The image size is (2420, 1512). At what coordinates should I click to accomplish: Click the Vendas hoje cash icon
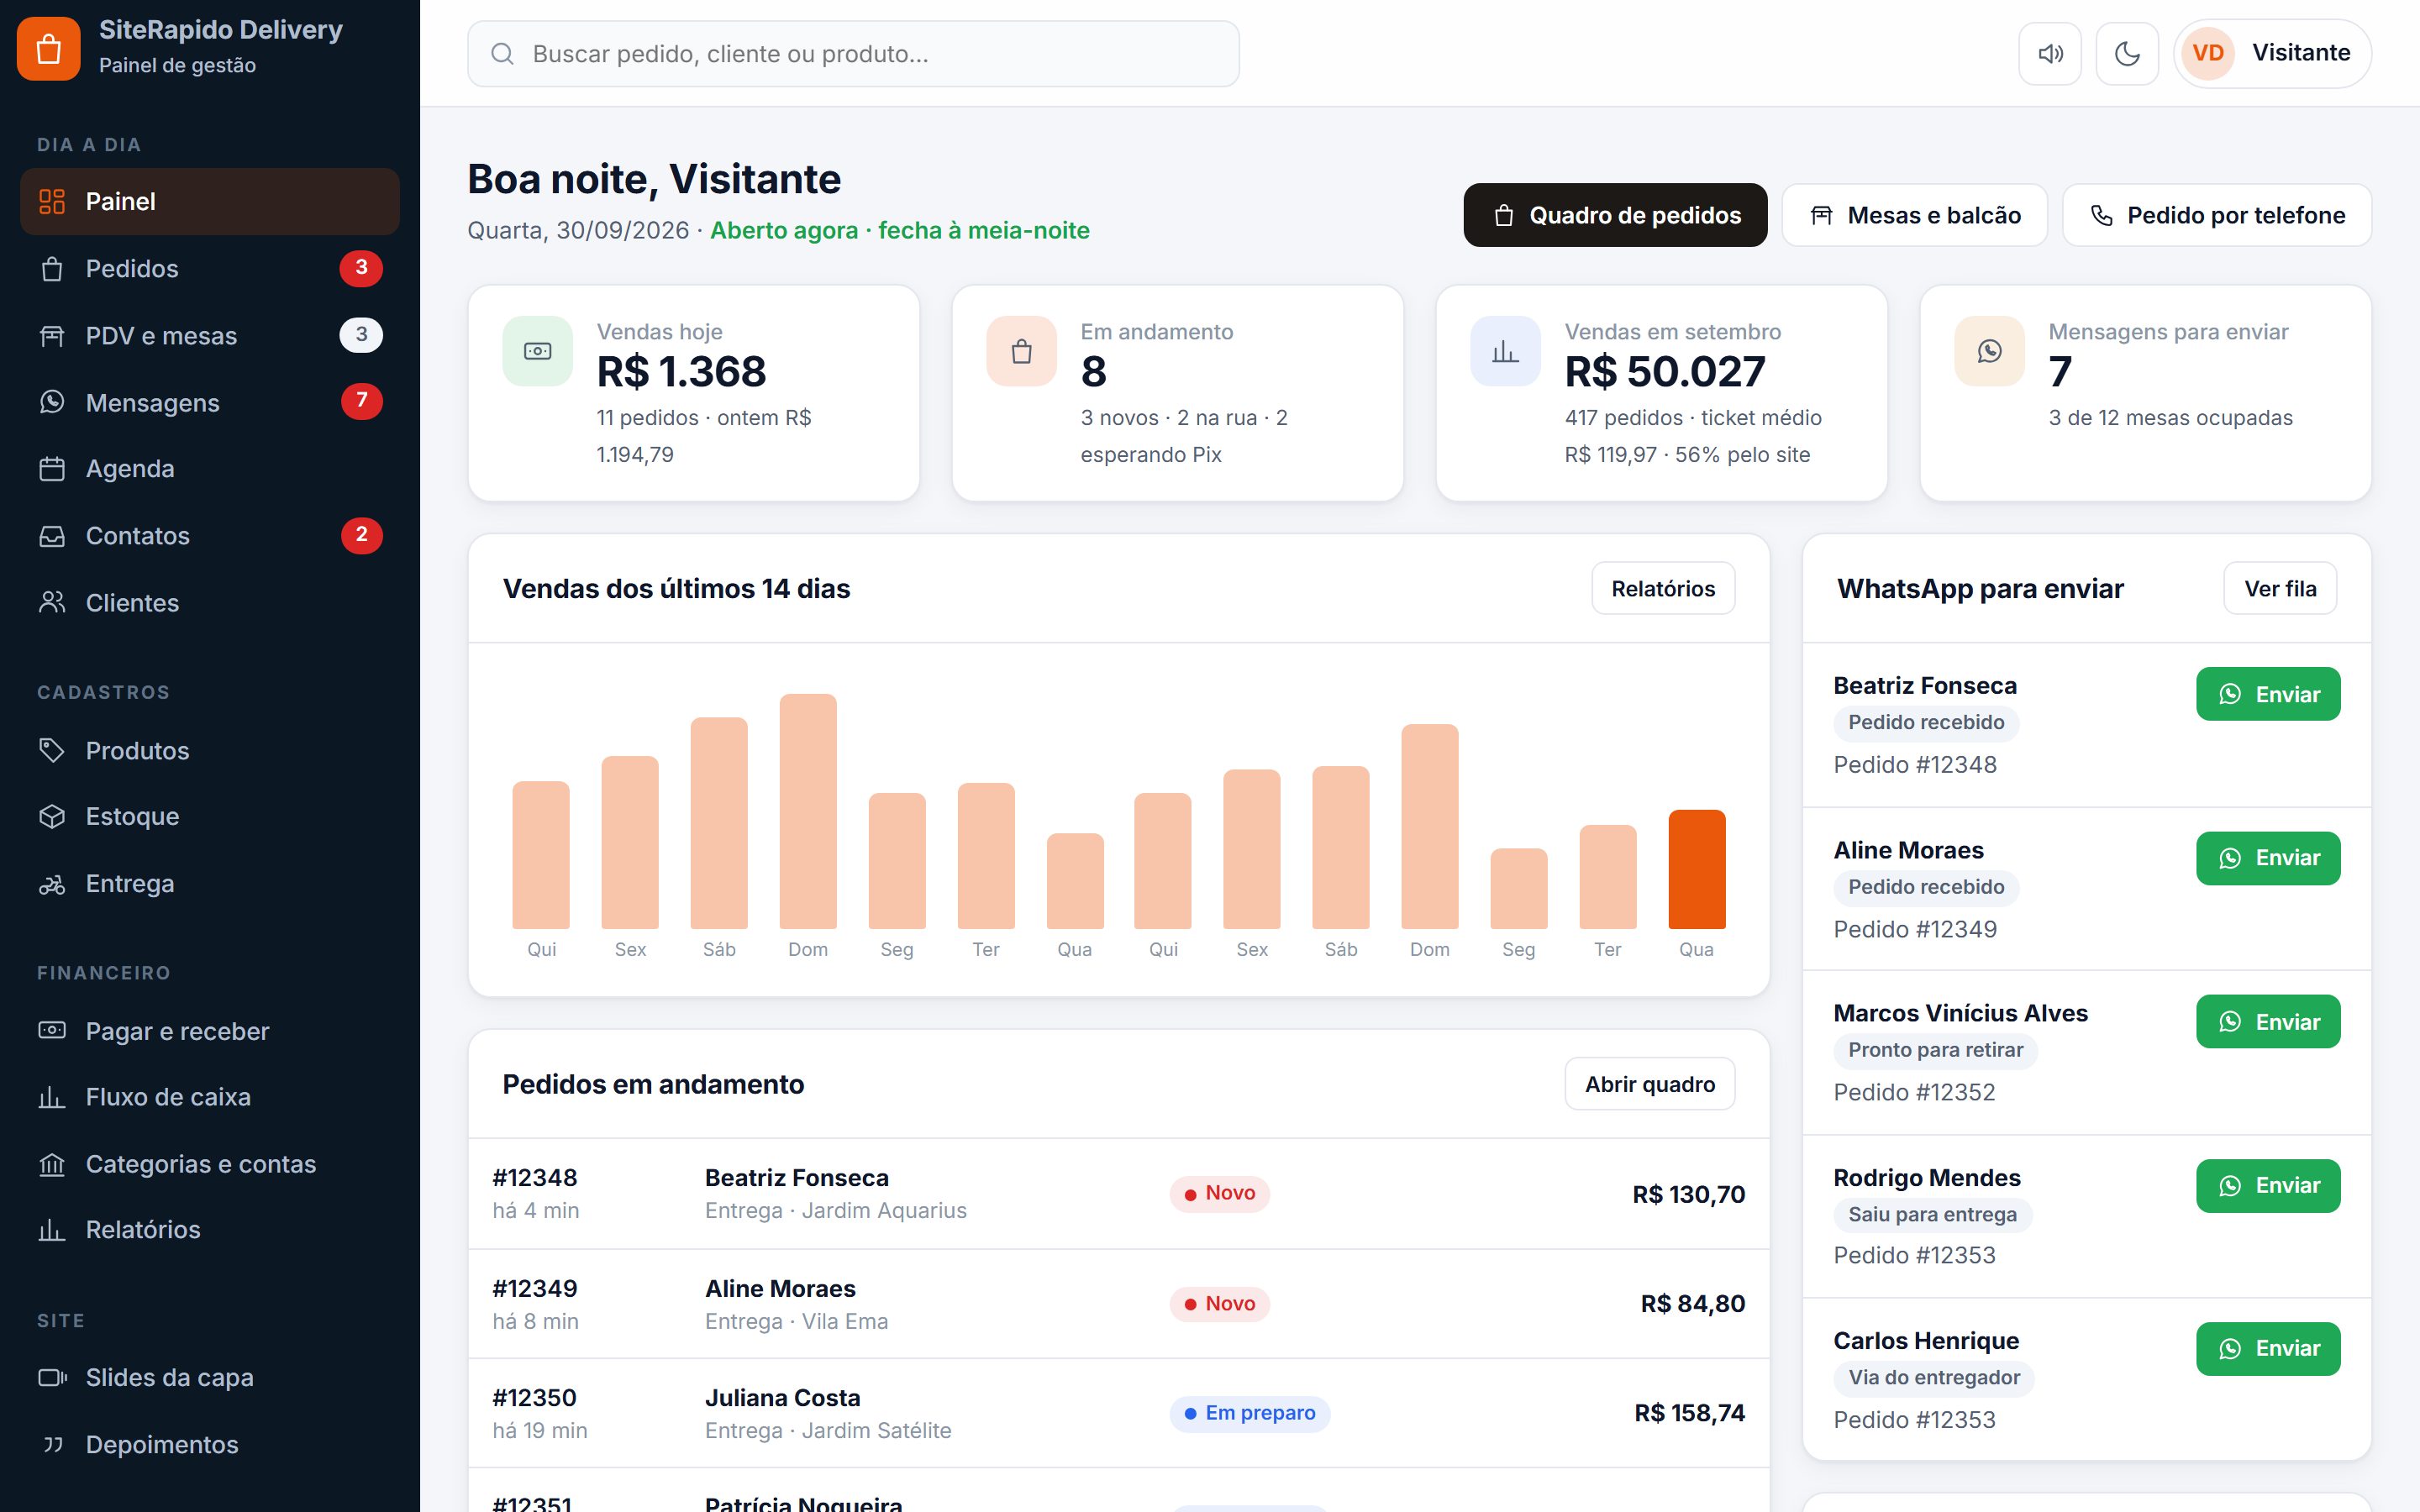point(538,351)
